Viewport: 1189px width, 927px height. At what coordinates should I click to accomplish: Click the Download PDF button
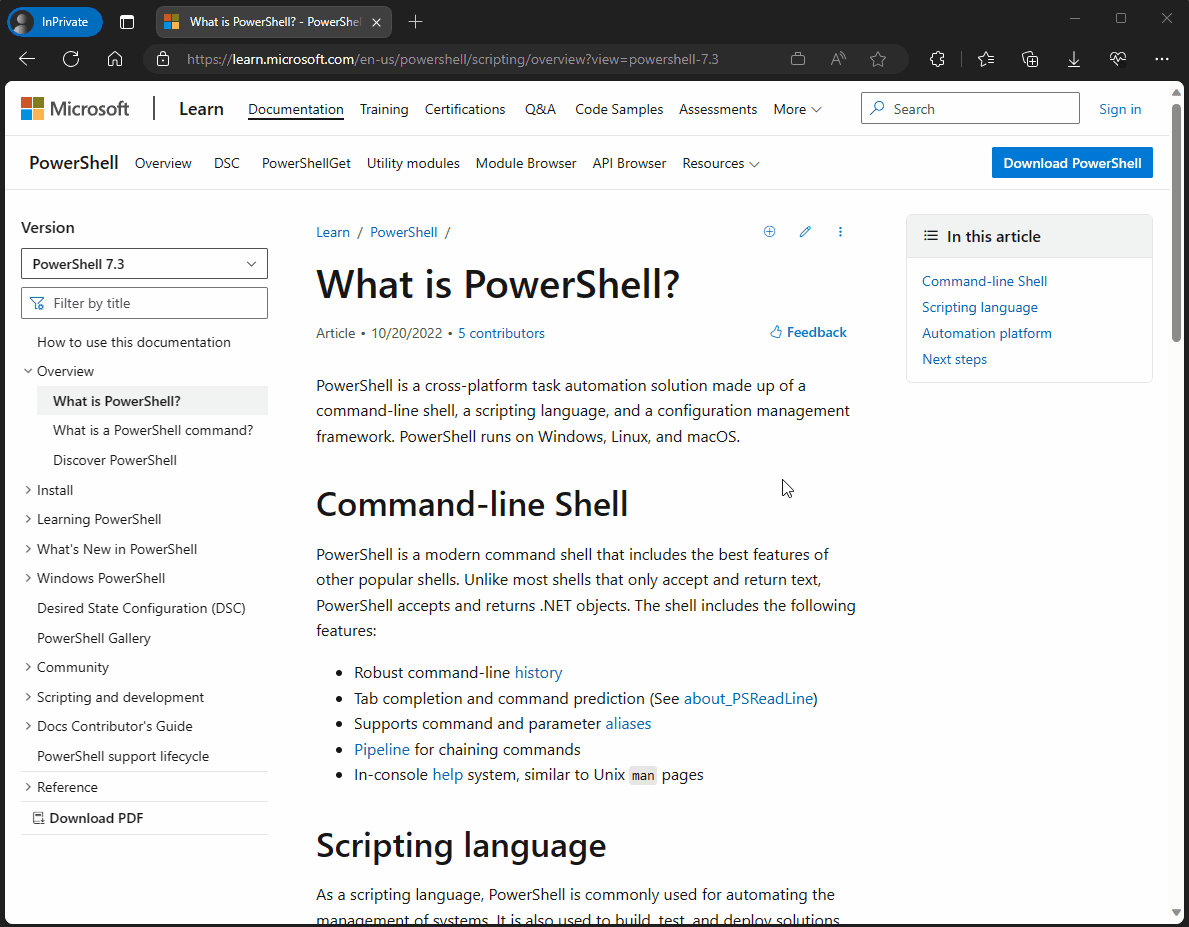[x=88, y=818]
